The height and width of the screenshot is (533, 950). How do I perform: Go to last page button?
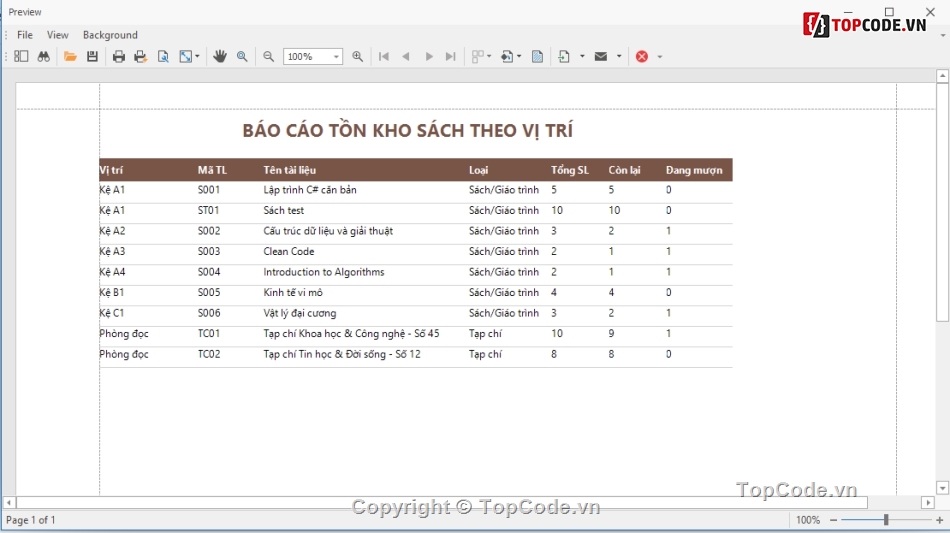tap(450, 56)
